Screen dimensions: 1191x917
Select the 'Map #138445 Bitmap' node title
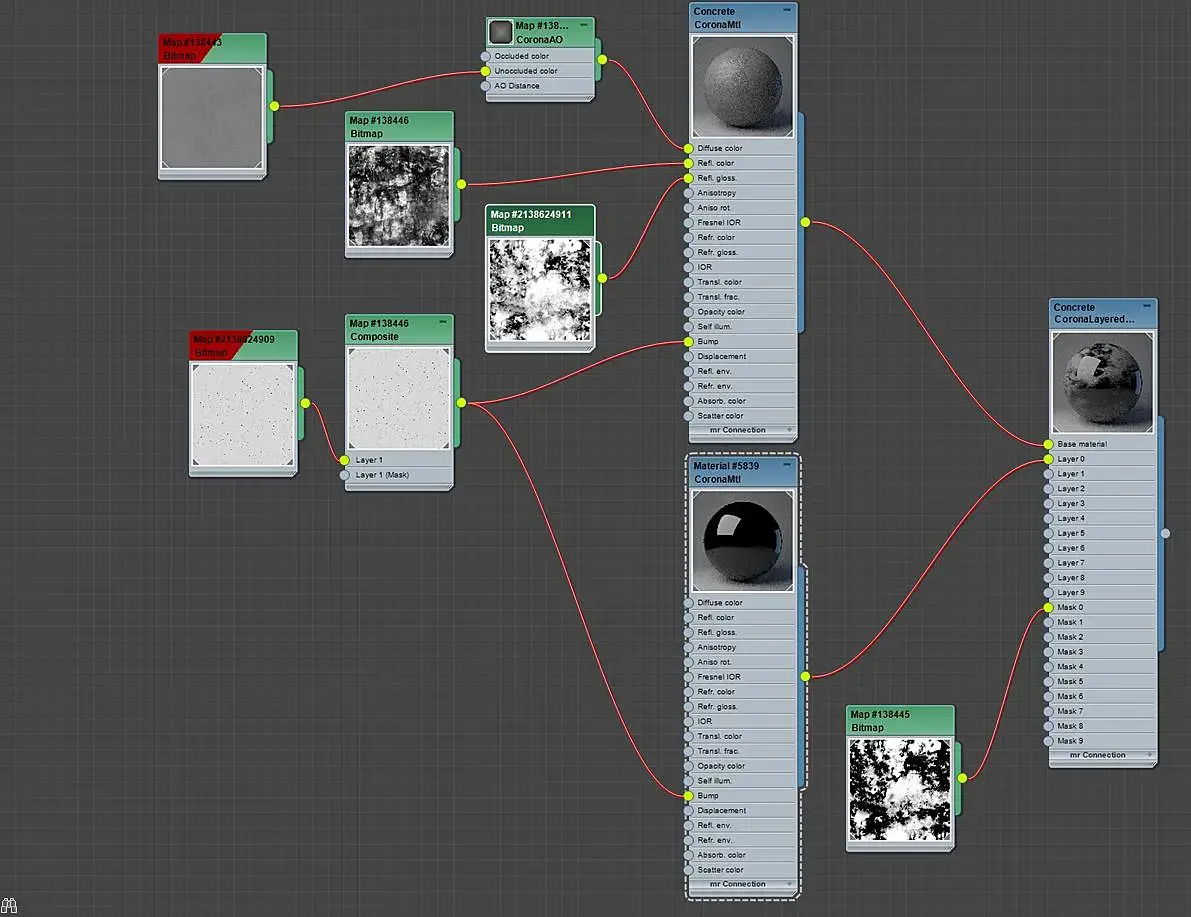(880, 721)
